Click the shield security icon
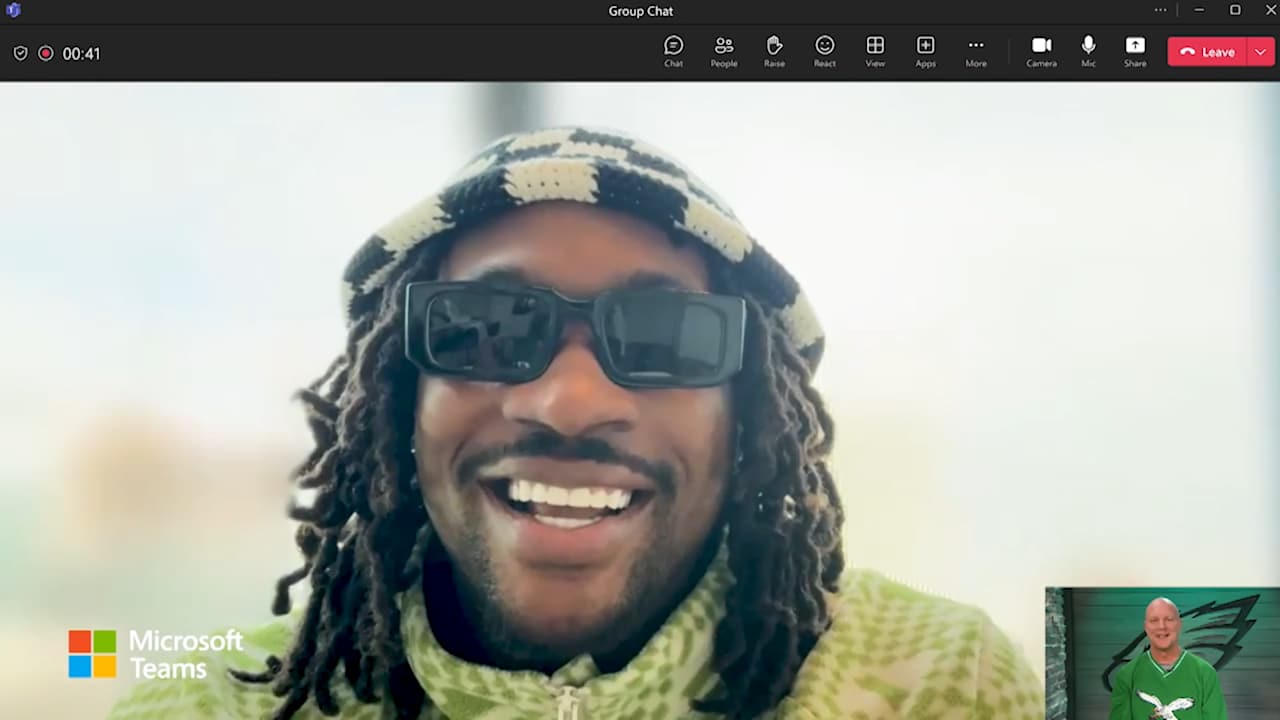Screen dimensions: 1280x720 (20, 53)
